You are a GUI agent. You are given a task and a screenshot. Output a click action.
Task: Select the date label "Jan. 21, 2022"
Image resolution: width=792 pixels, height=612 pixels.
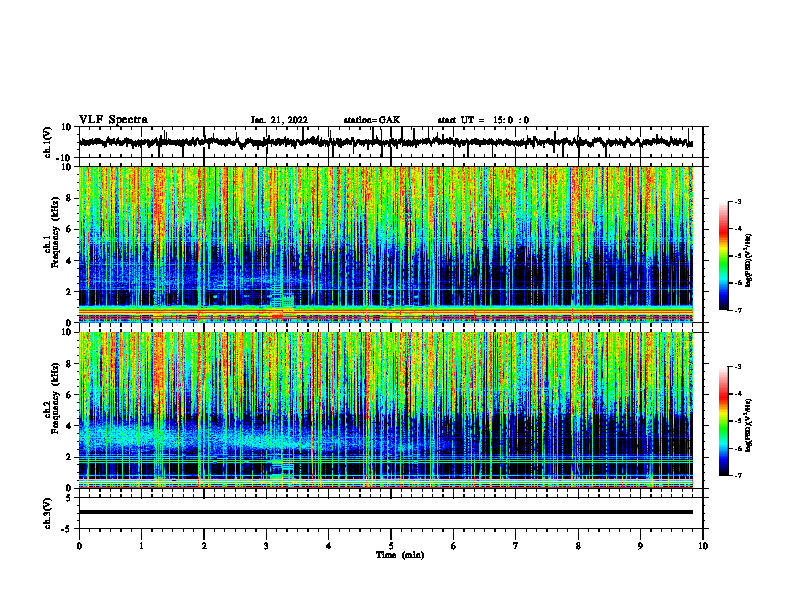point(279,120)
